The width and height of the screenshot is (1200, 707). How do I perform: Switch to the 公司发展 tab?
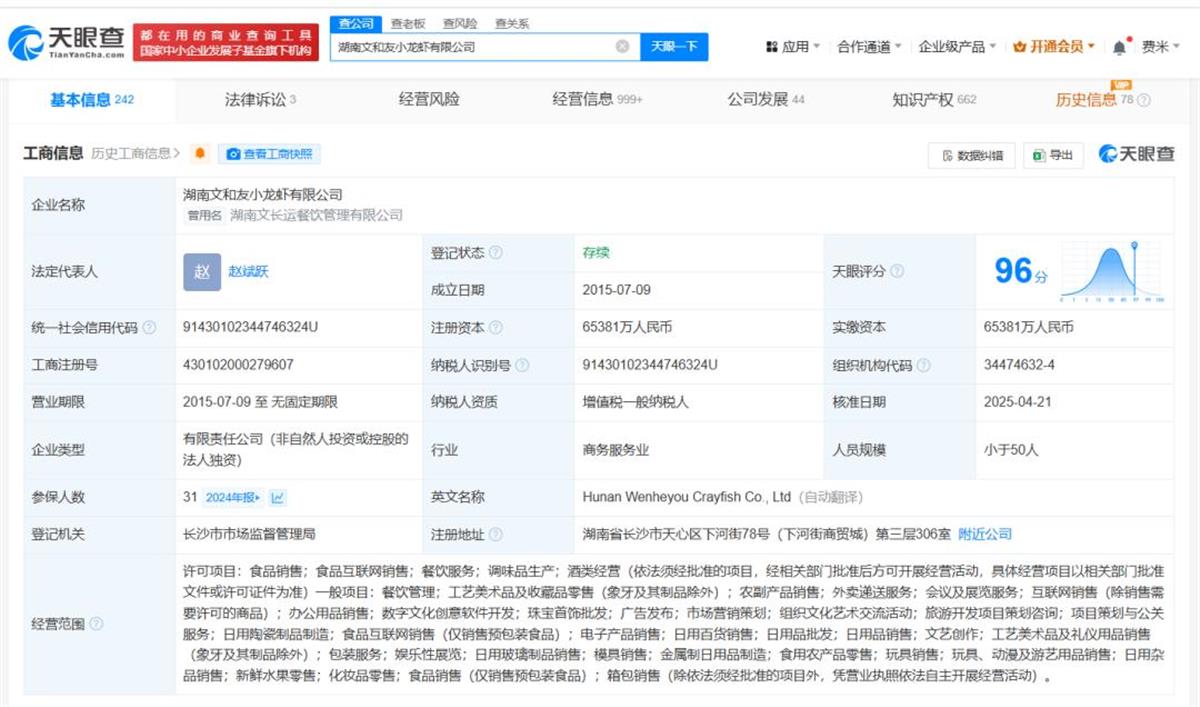click(x=766, y=100)
